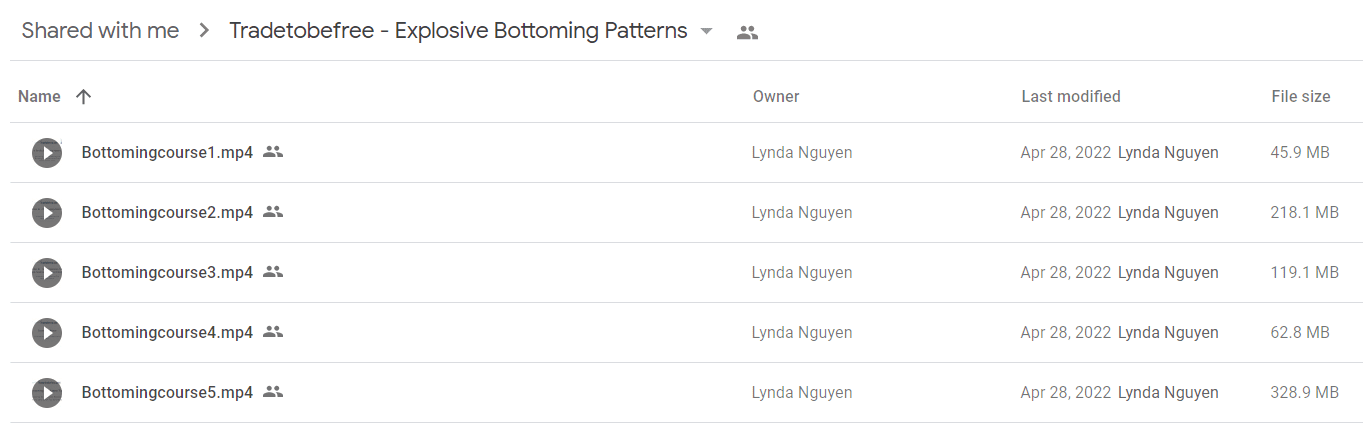Click the shared people icon beside the folder title
This screenshot has height=427, width=1363.
[x=747, y=32]
